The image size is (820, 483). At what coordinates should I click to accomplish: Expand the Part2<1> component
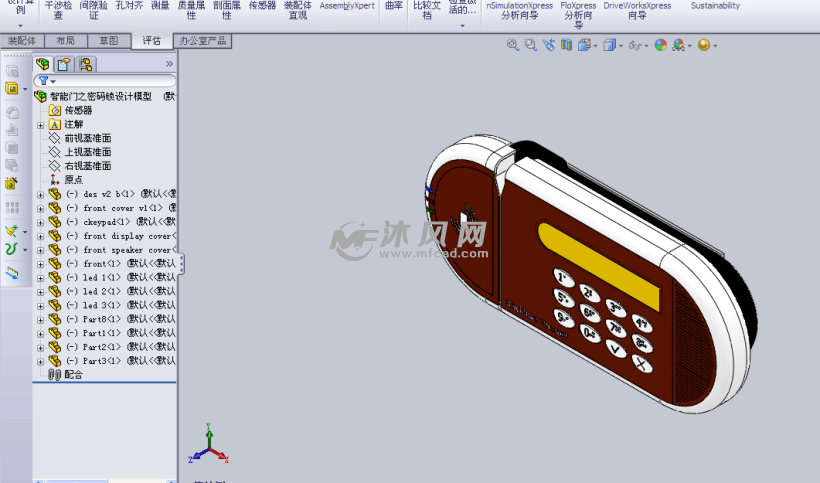click(x=40, y=348)
